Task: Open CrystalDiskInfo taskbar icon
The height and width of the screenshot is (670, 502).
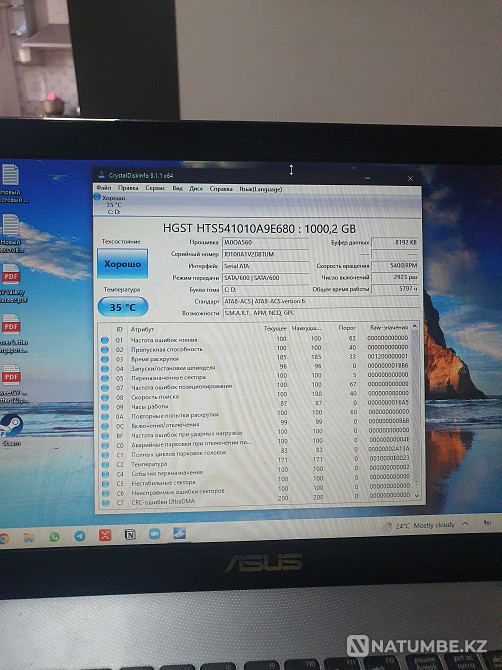Action: click(x=179, y=533)
